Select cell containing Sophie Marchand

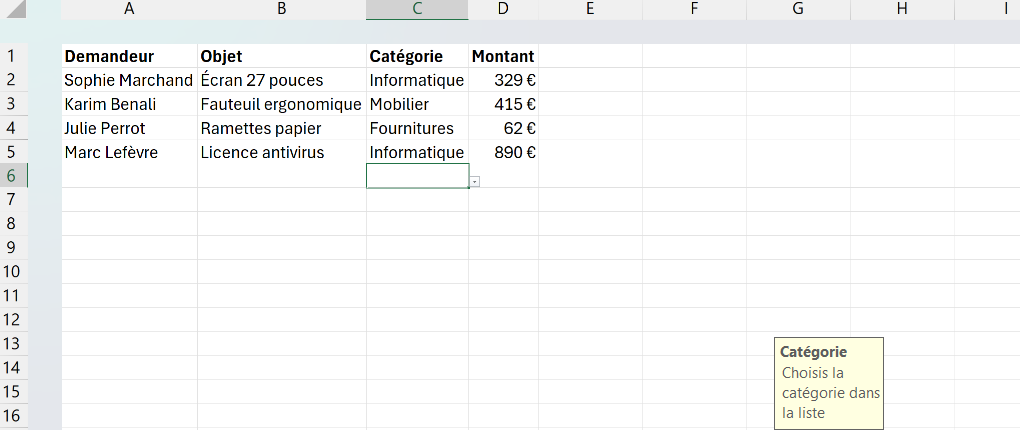(x=129, y=80)
